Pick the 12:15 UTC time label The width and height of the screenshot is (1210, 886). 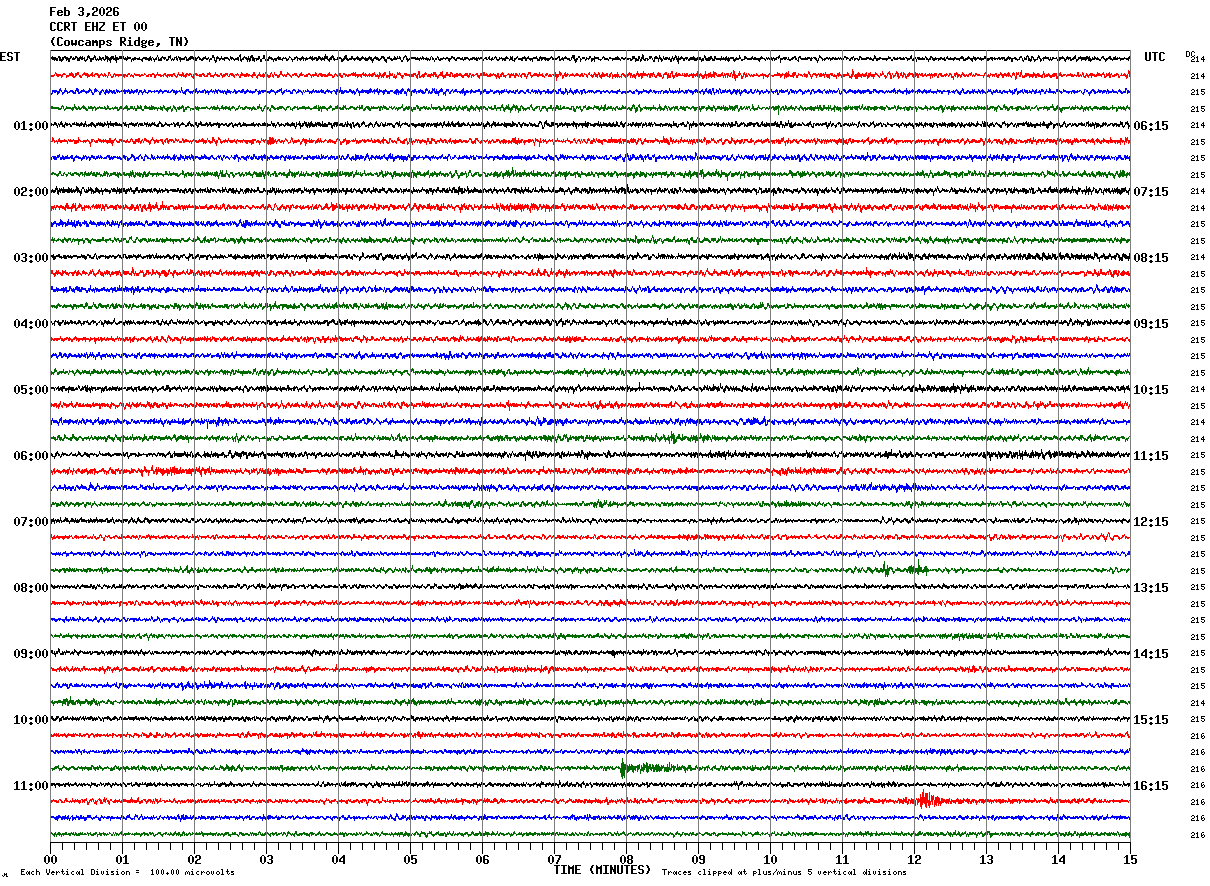tap(1151, 522)
